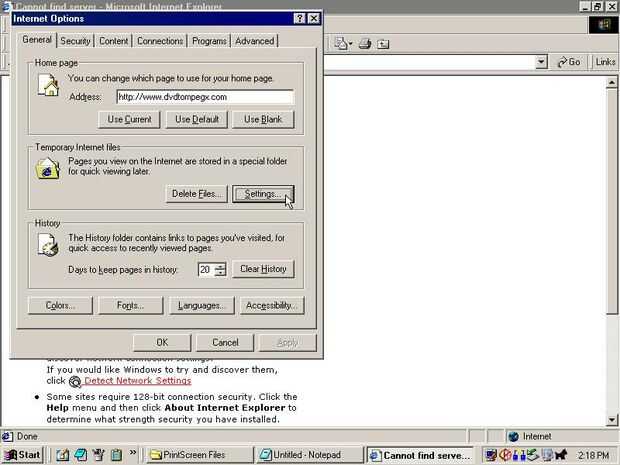
Task: Click the Use Default button
Action: [197, 119]
